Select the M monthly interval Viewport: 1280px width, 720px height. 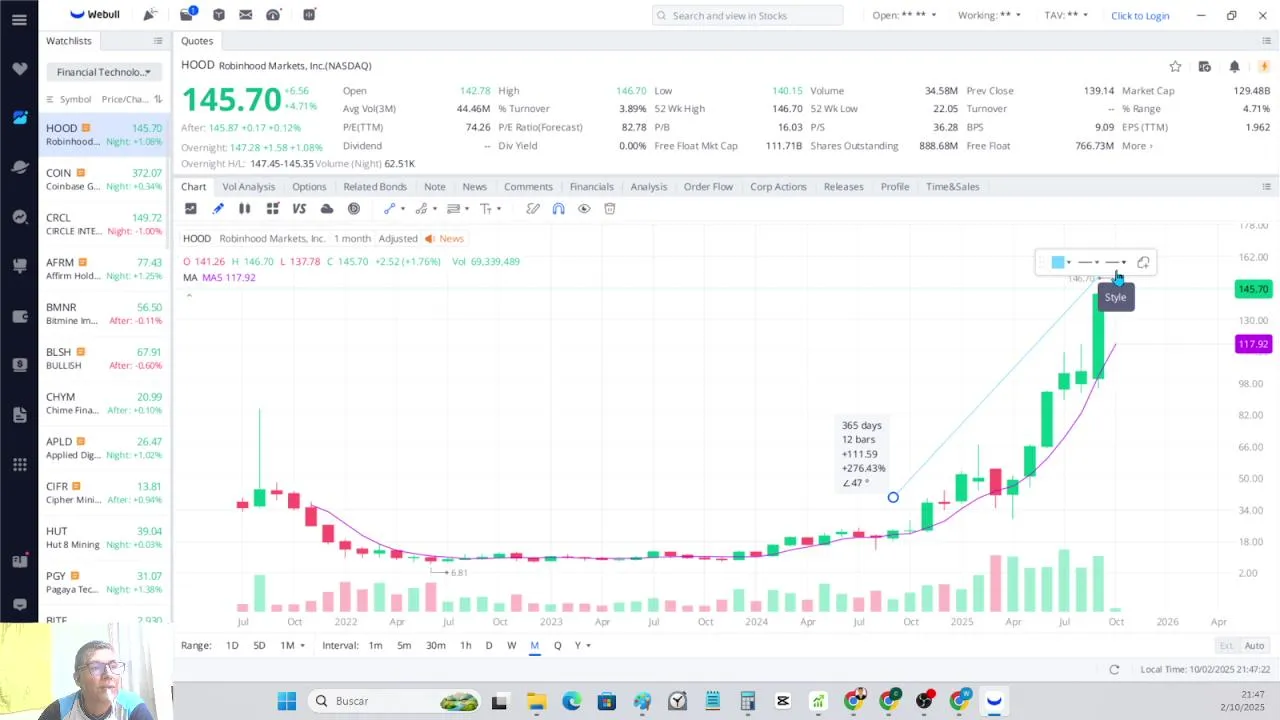pos(534,646)
